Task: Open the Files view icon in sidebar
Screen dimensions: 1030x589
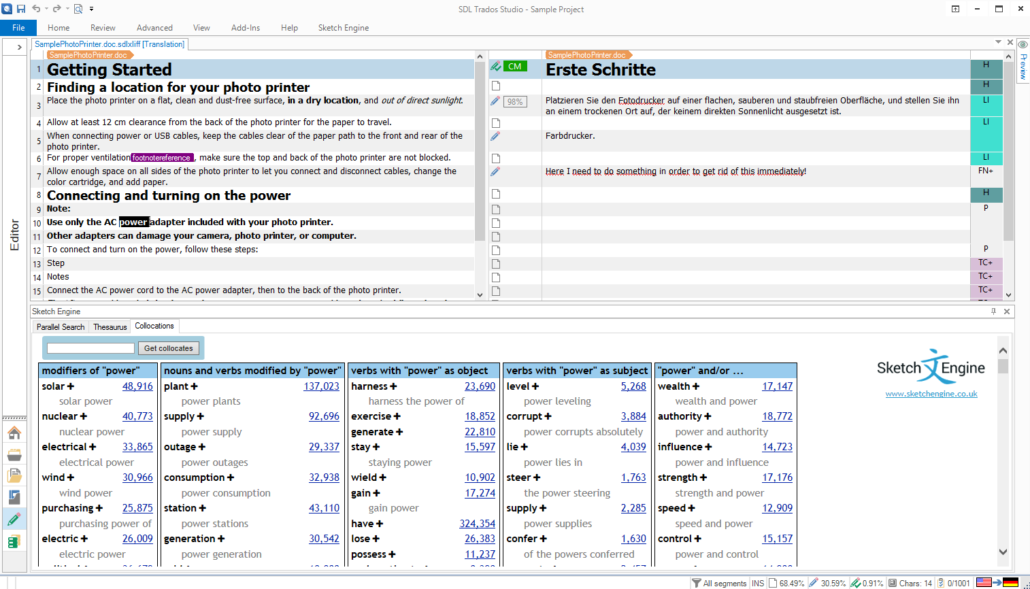Action: tap(14, 475)
